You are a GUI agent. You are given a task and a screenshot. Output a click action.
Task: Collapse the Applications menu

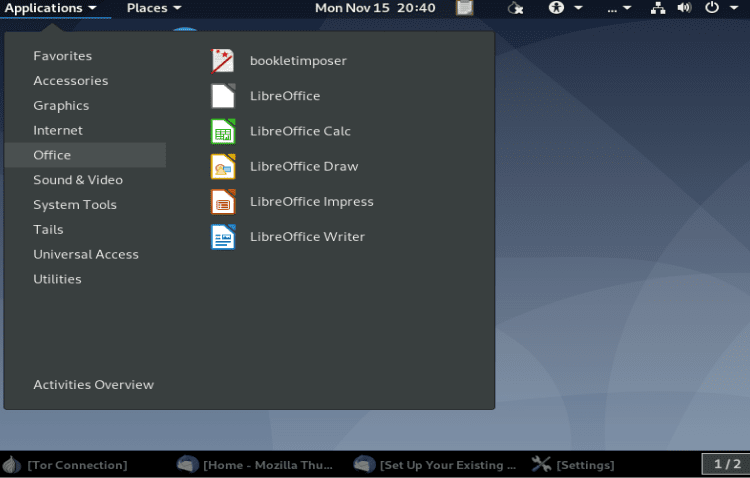[50, 8]
